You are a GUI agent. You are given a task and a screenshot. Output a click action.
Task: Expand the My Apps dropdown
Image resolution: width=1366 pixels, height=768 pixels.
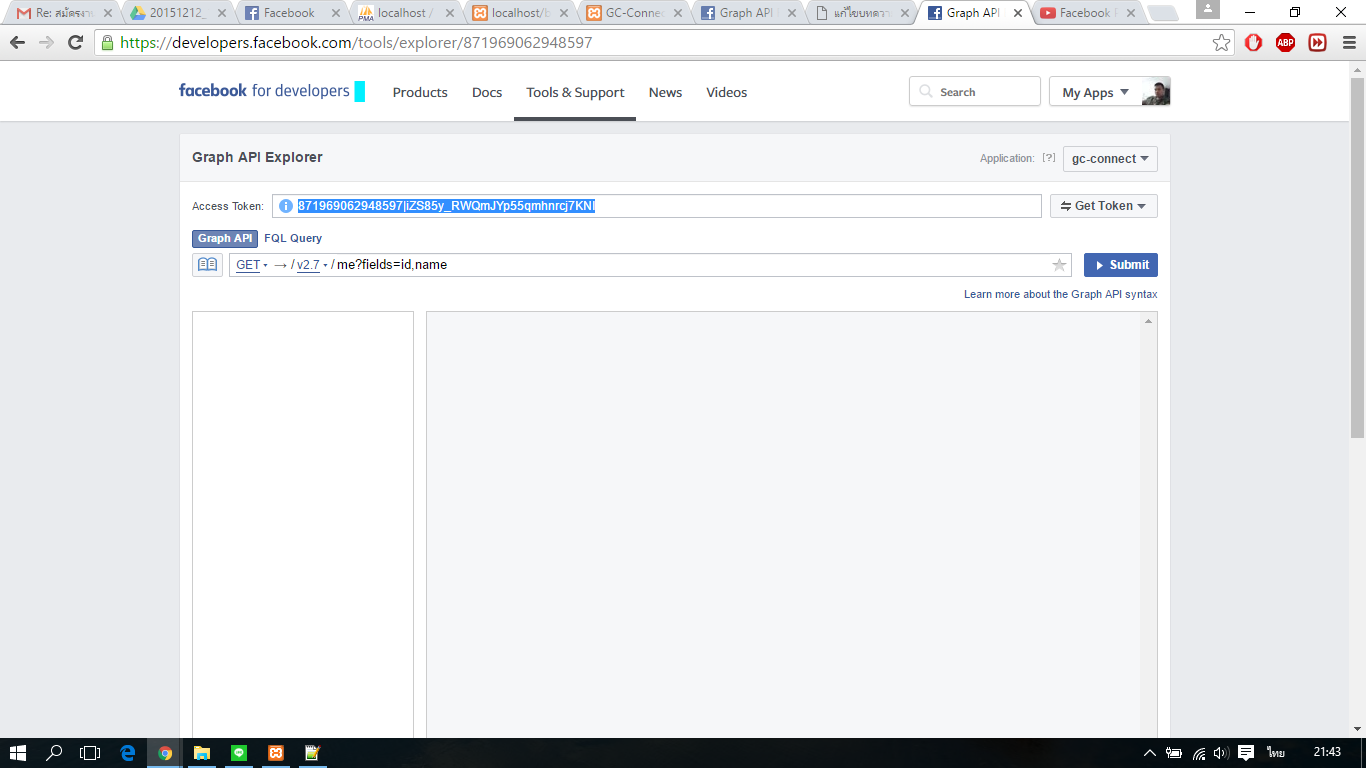coord(1095,92)
